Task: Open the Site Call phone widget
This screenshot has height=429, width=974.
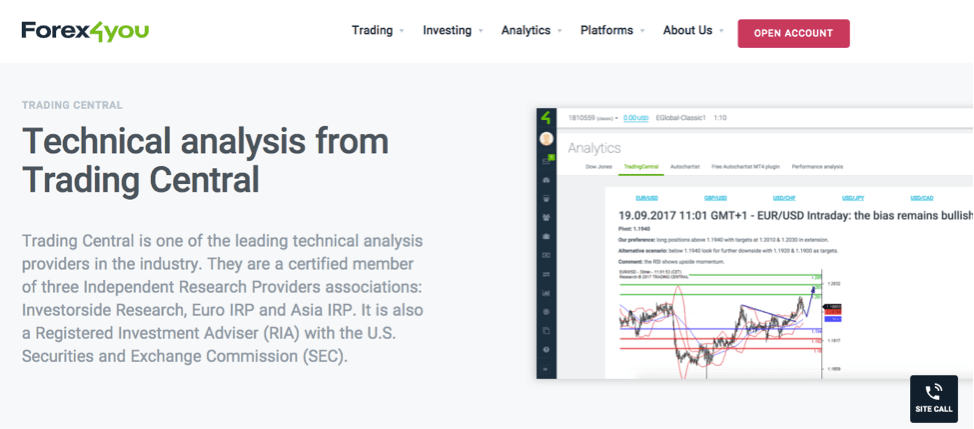Action: click(x=934, y=399)
